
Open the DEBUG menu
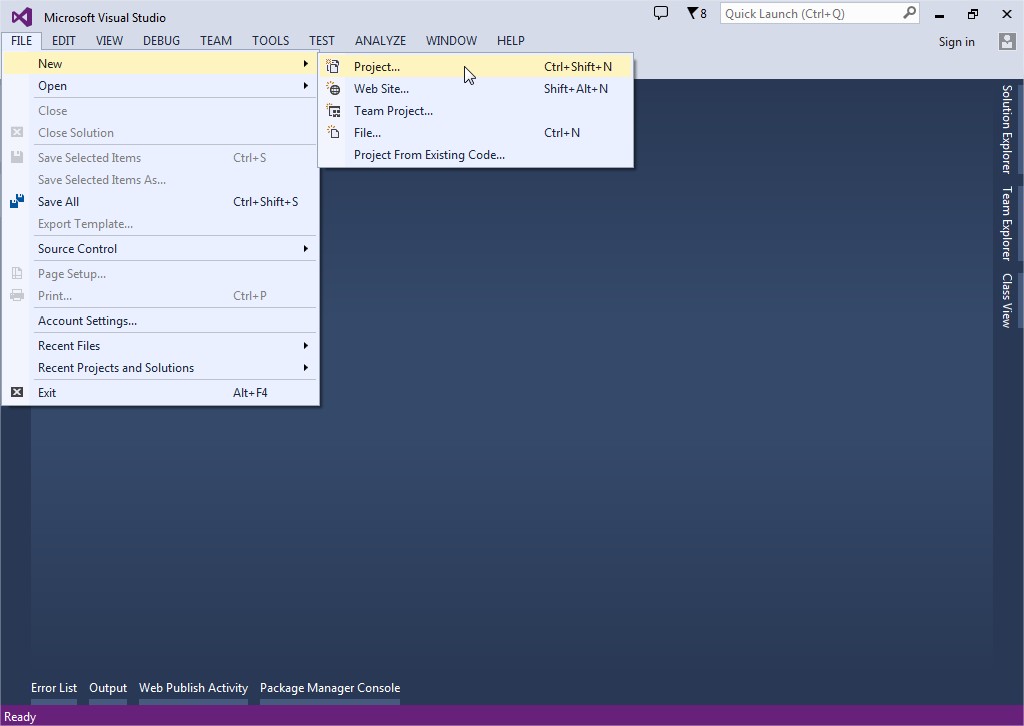[161, 40]
